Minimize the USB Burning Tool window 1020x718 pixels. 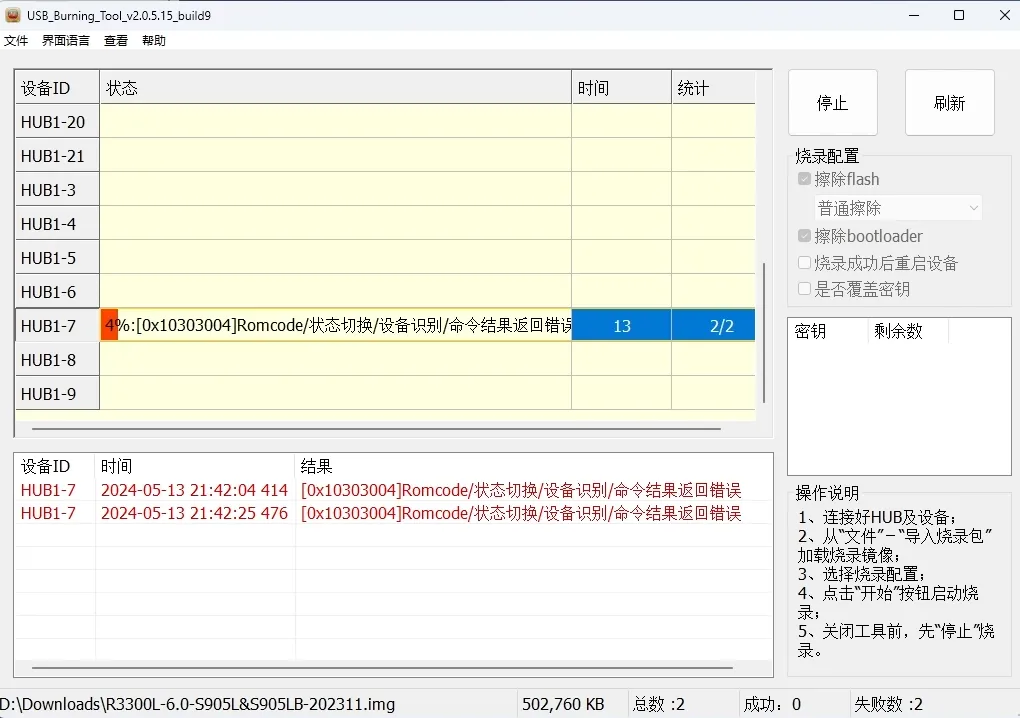click(913, 15)
